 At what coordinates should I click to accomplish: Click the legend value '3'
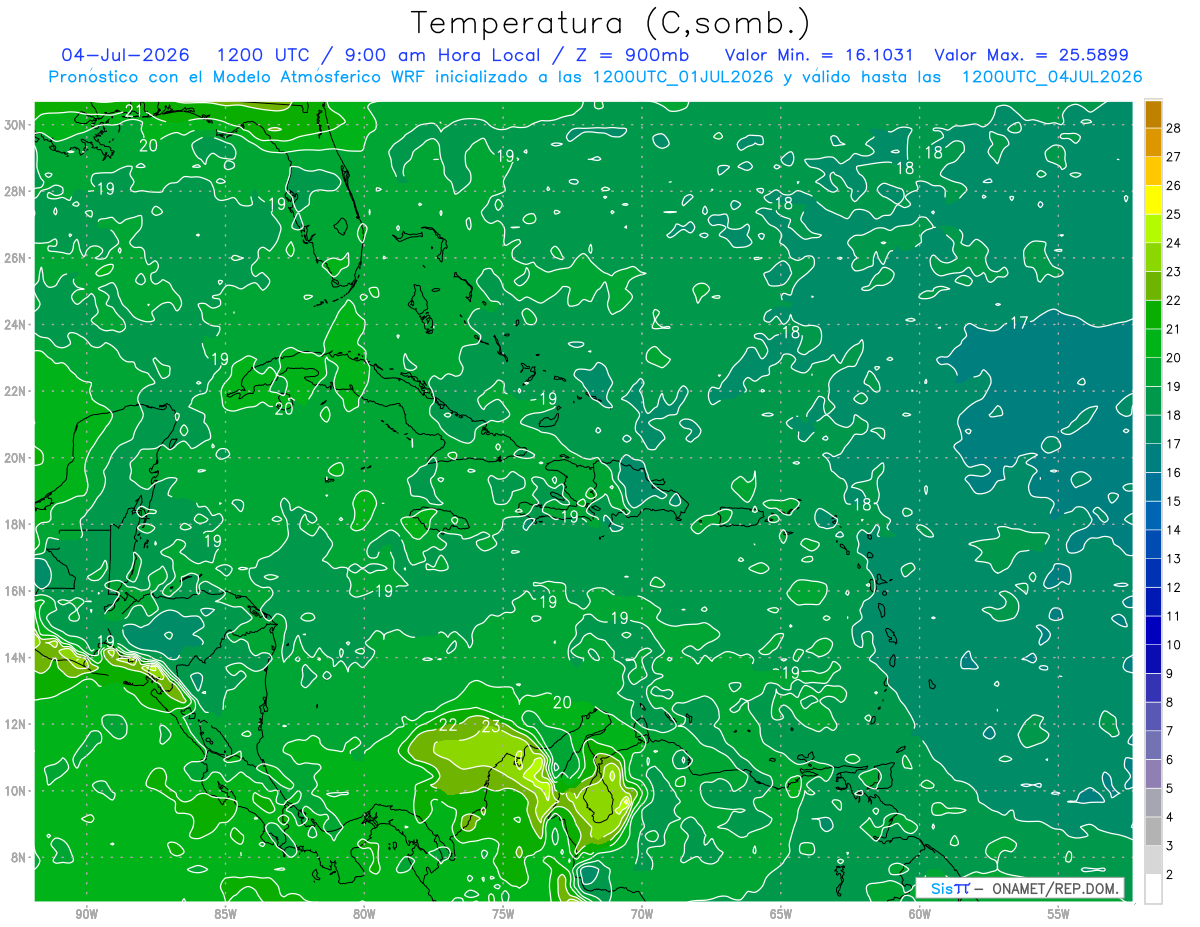[1170, 846]
